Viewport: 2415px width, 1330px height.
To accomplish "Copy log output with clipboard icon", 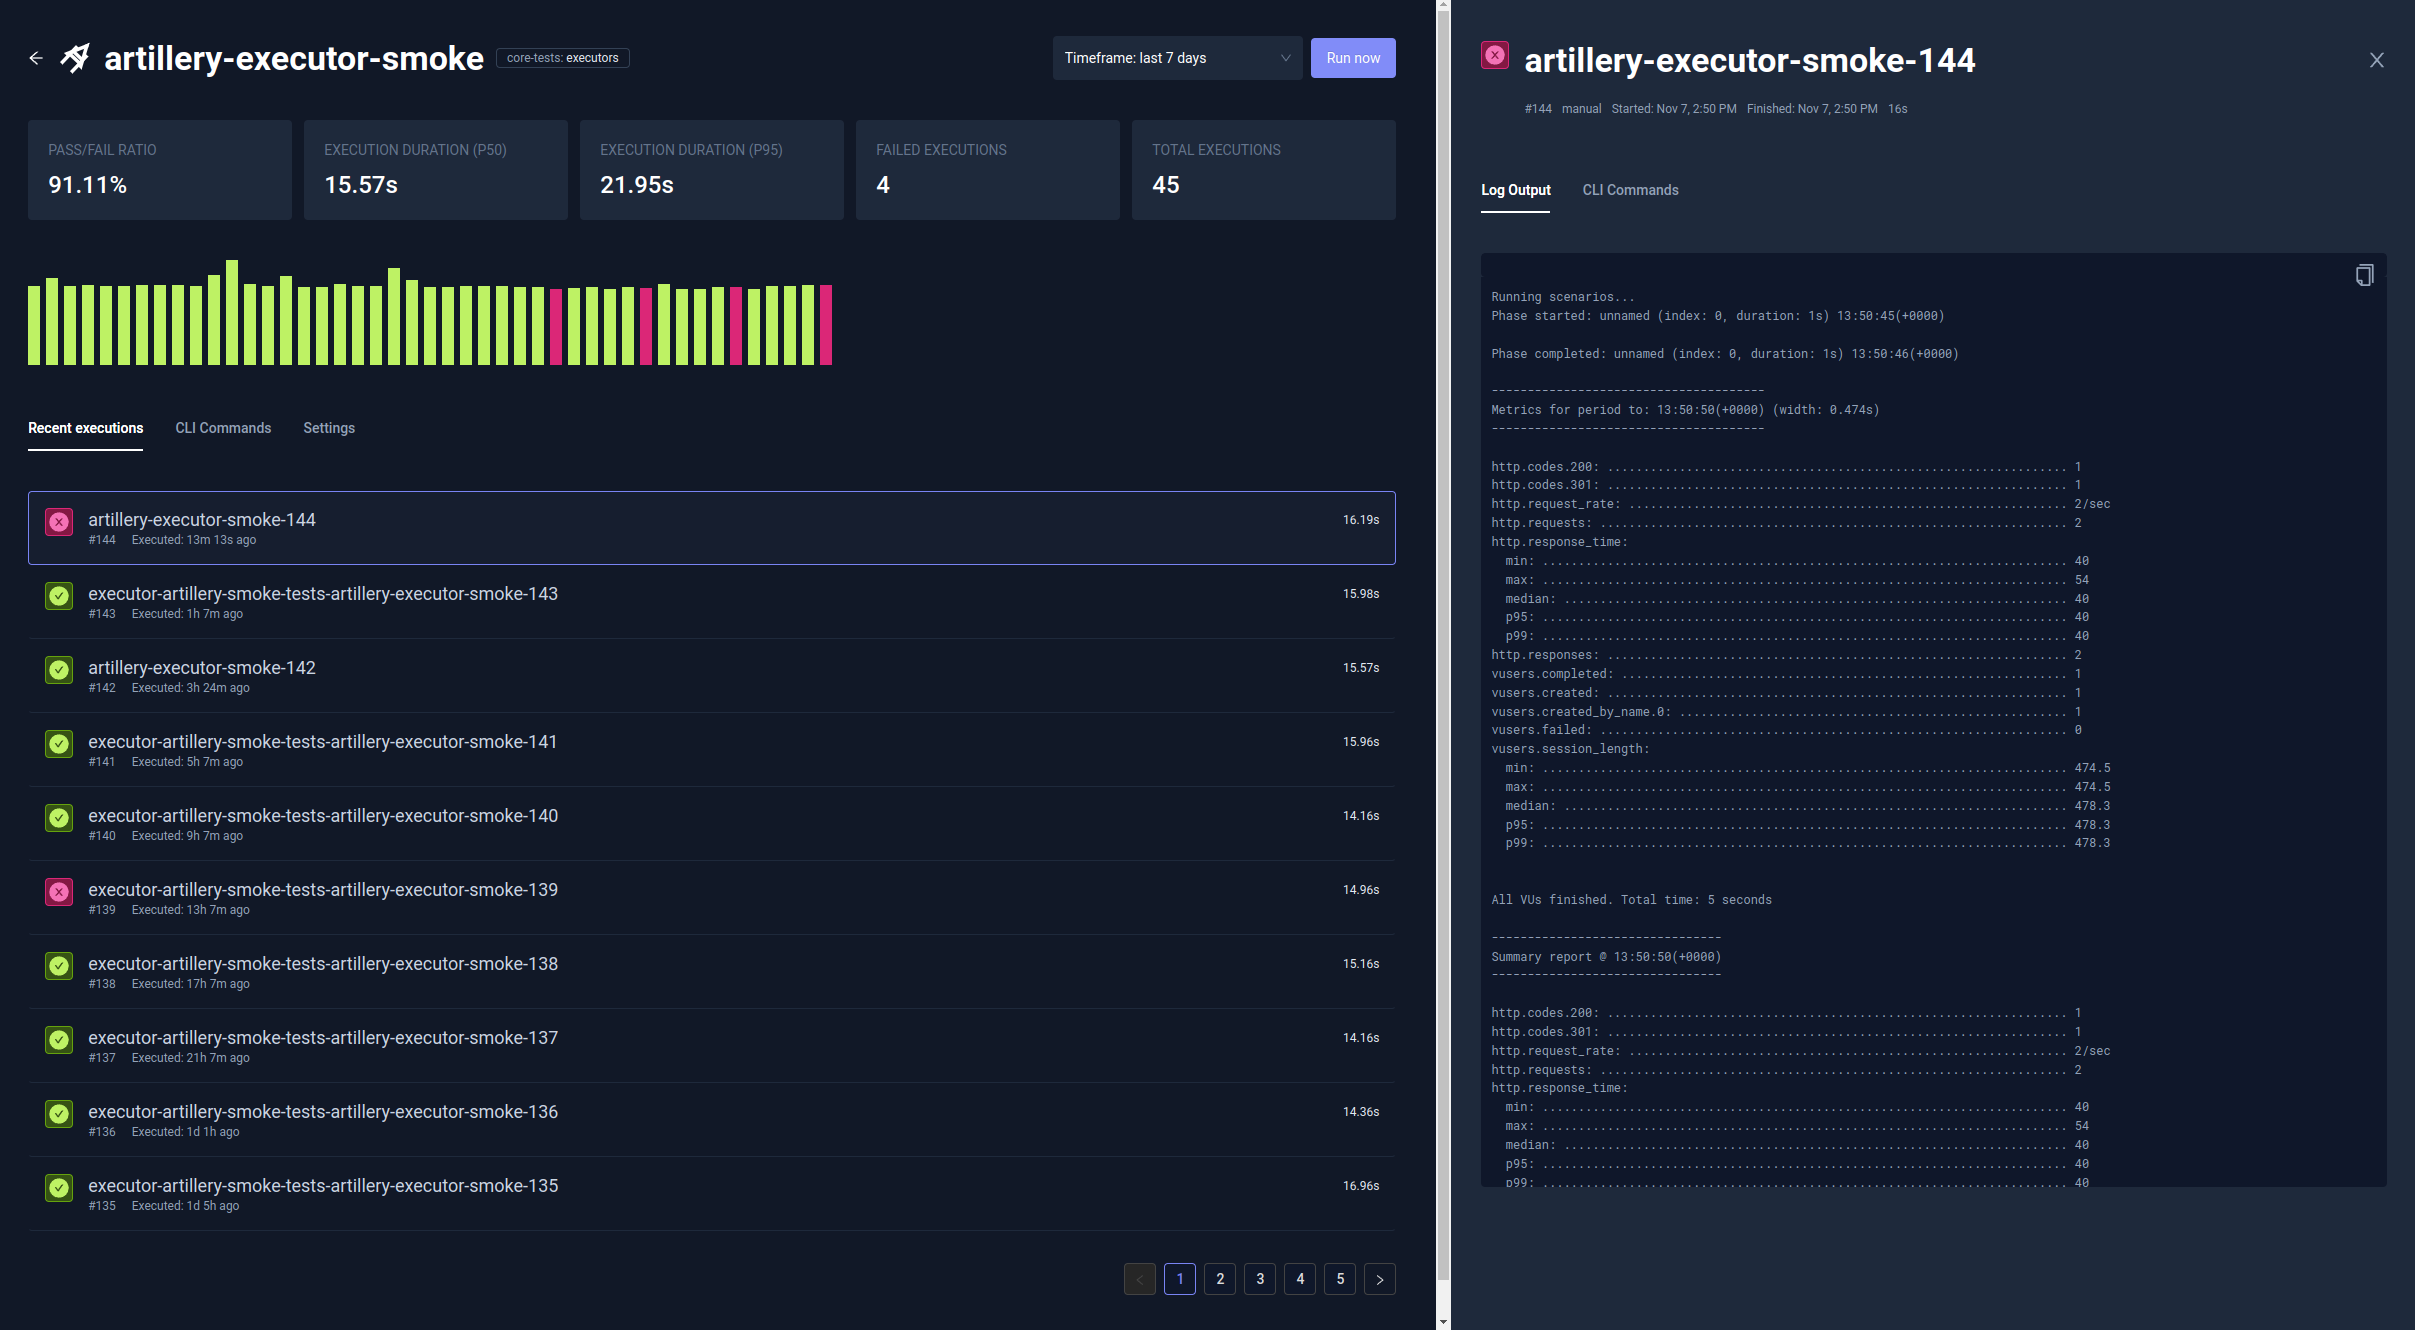I will pyautogui.click(x=2364, y=276).
